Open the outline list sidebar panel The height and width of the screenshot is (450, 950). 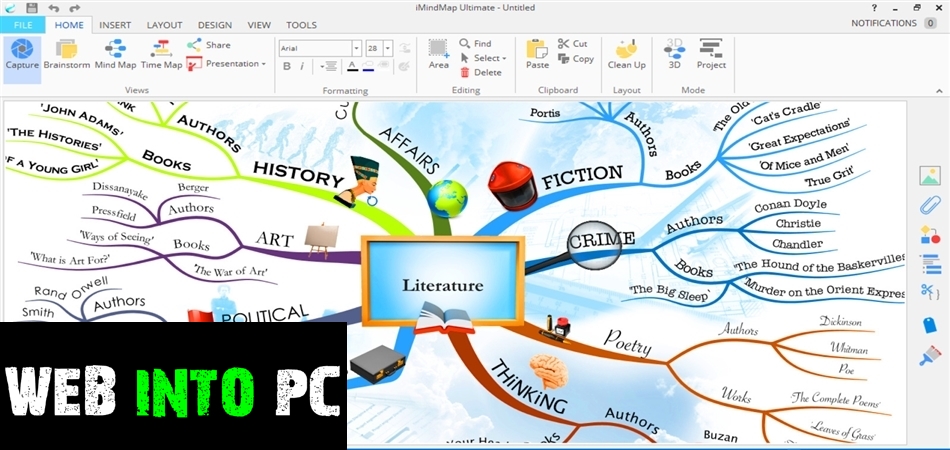pyautogui.click(x=929, y=263)
